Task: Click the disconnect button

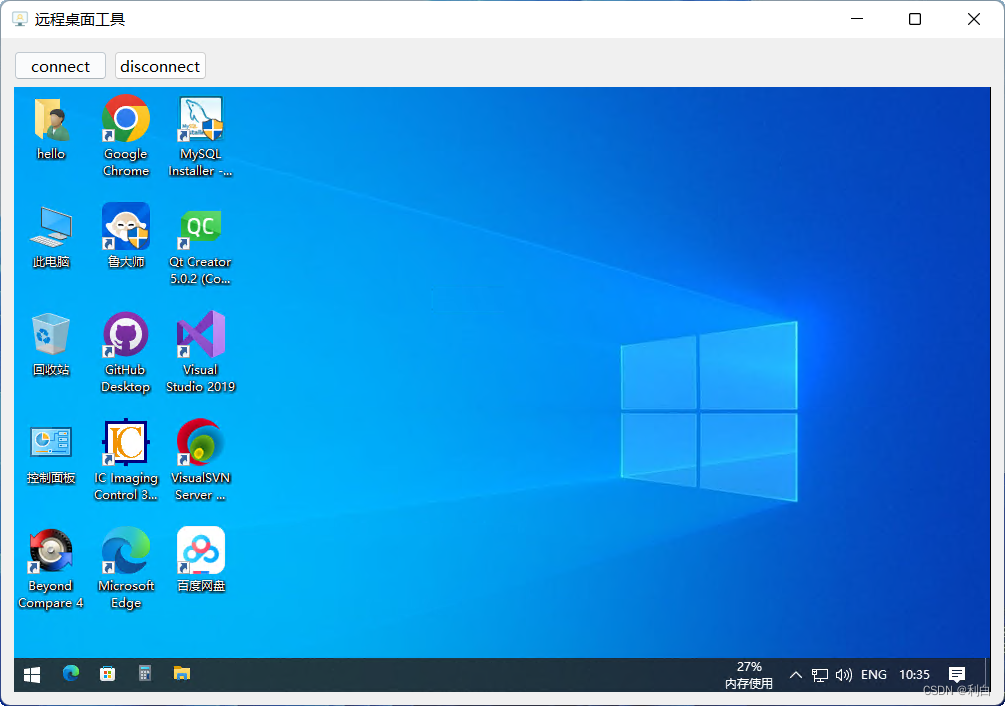Action: tap(160, 65)
